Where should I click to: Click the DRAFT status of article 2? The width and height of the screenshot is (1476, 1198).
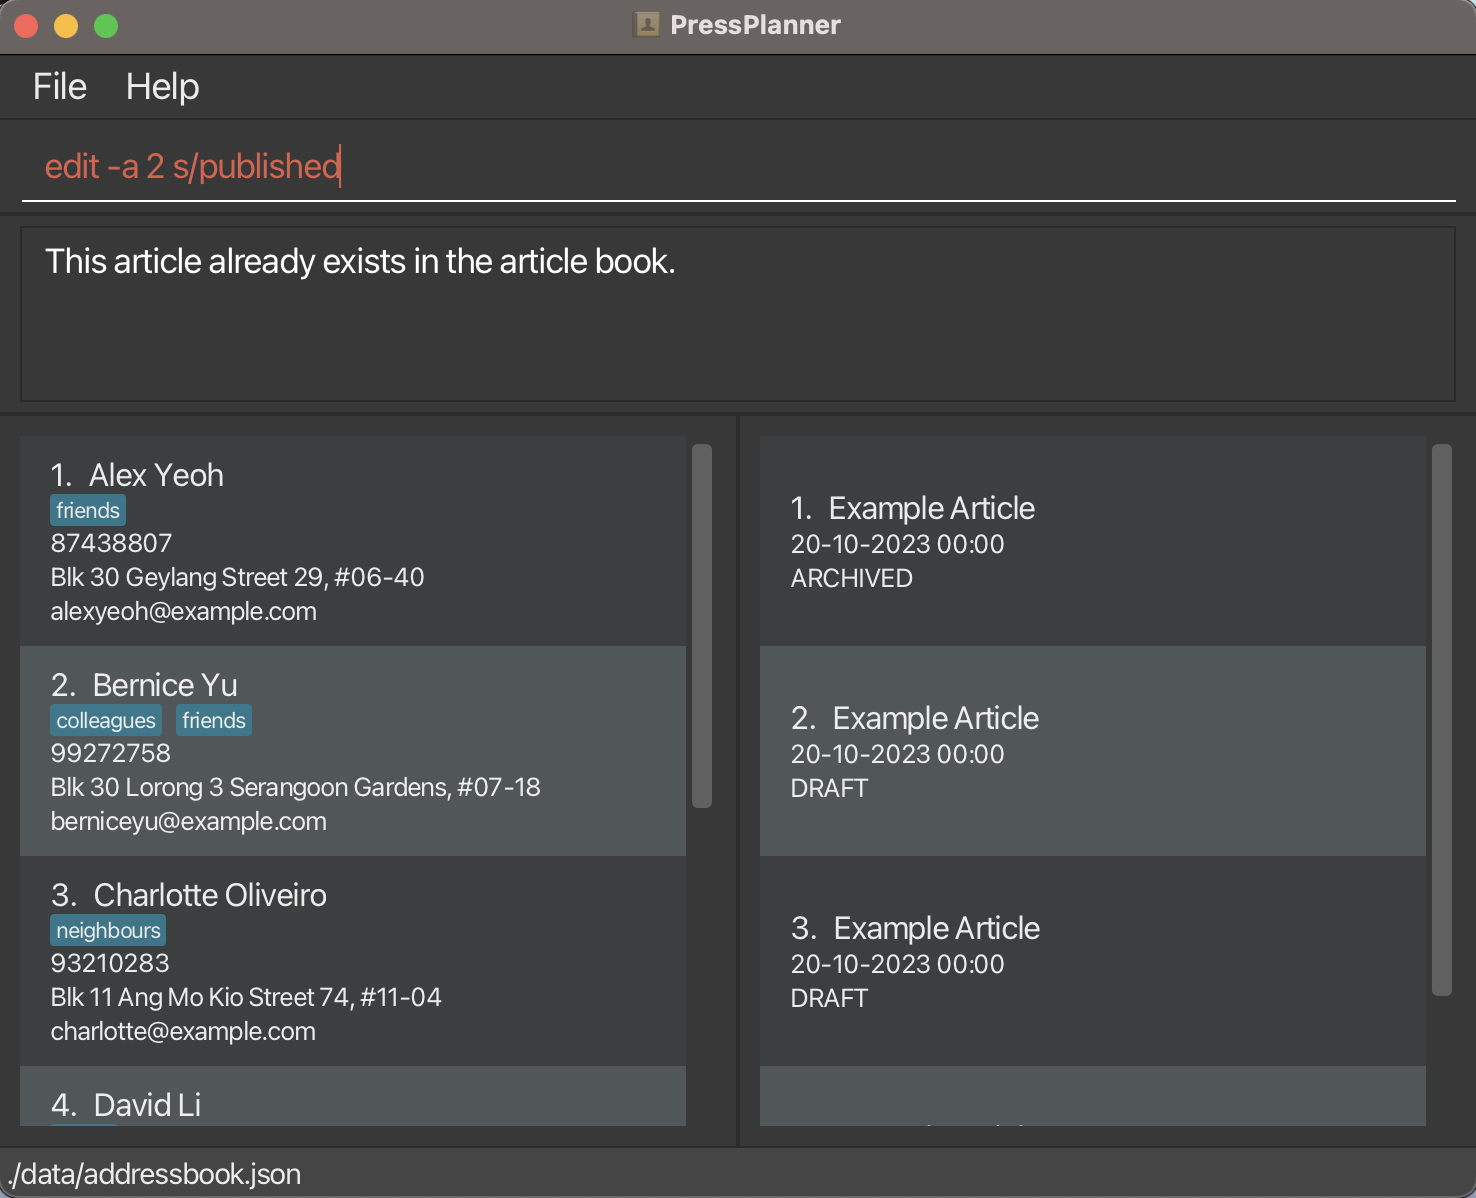(x=829, y=788)
